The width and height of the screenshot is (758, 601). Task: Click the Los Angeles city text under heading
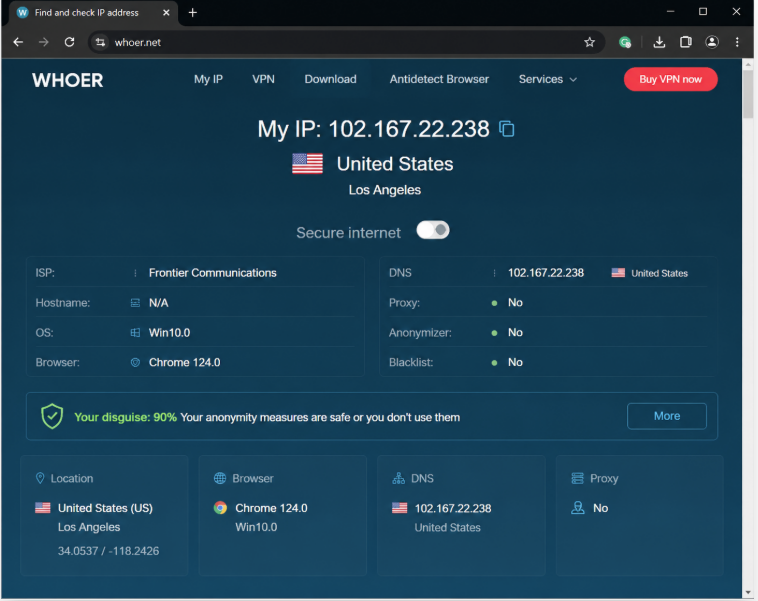385,190
